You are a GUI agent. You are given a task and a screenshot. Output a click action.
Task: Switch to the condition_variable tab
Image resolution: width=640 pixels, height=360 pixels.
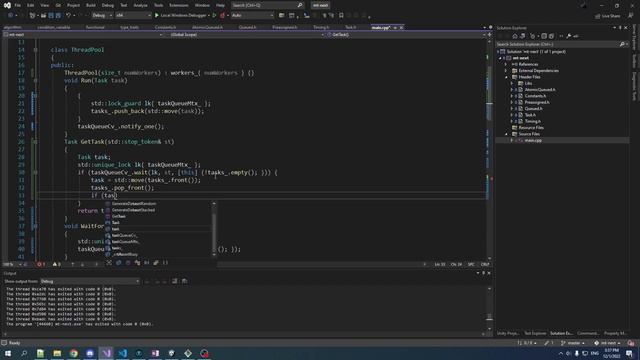click(53, 27)
